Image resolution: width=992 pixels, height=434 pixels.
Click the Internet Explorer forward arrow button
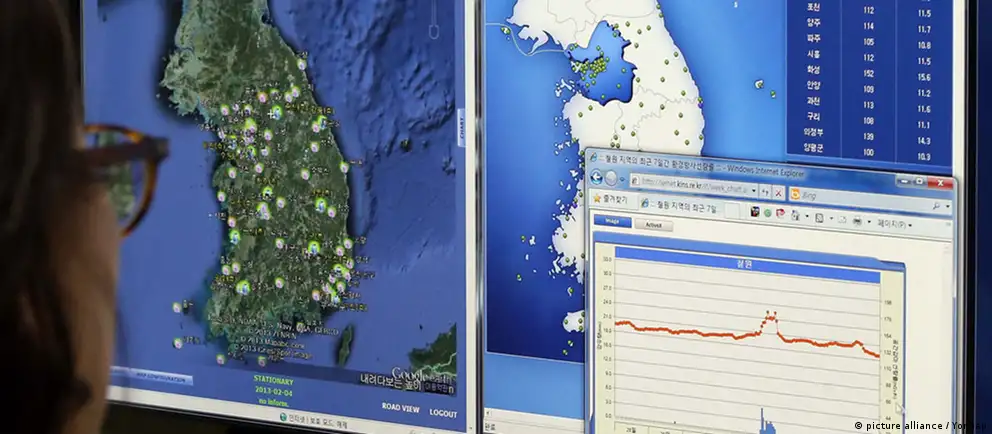(x=612, y=178)
